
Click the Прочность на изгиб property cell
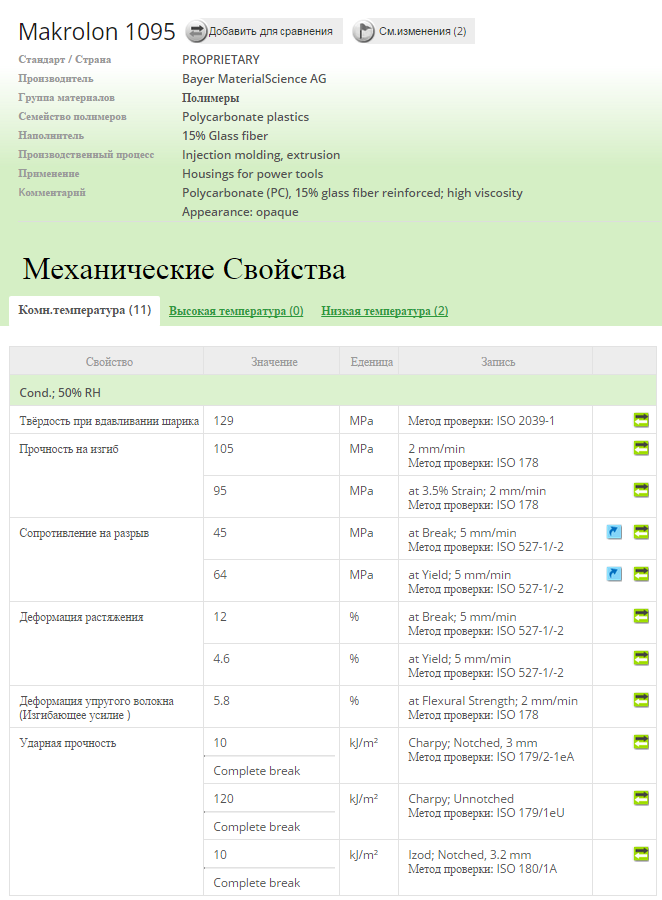(x=107, y=476)
